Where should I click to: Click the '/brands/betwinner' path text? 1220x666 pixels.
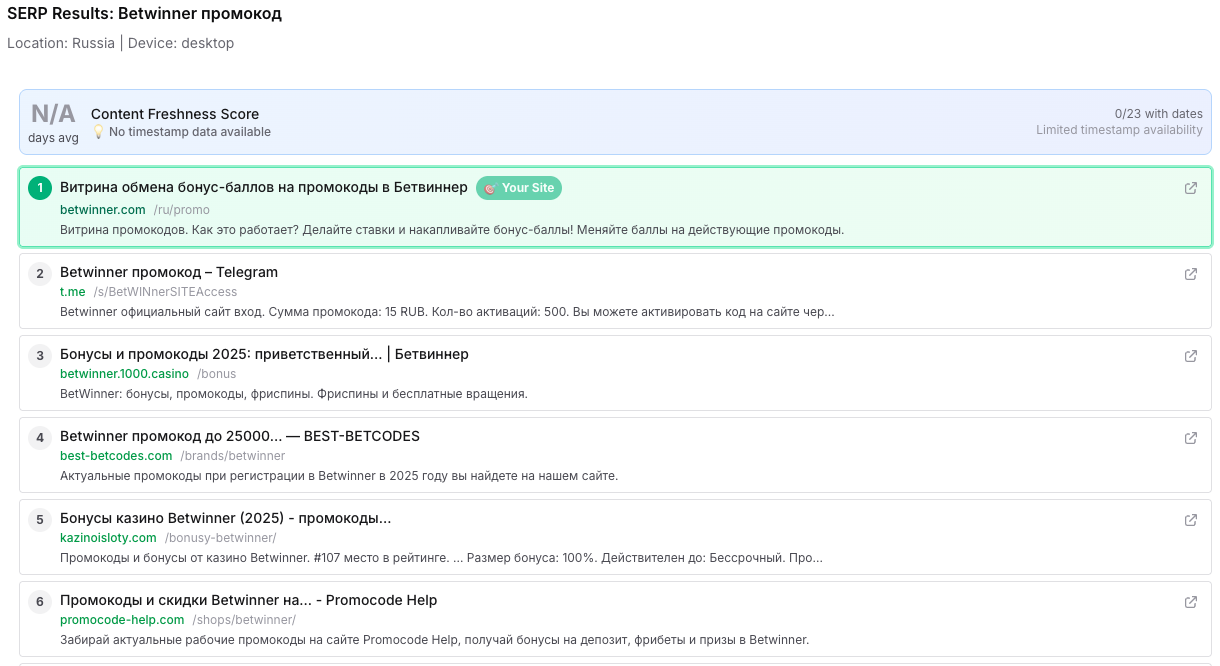(x=234, y=455)
